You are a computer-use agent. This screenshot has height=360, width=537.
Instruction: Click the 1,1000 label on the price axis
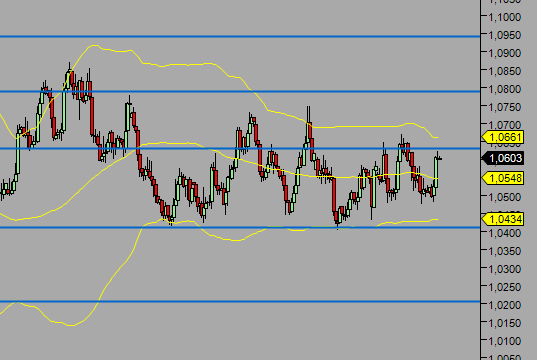click(x=505, y=17)
